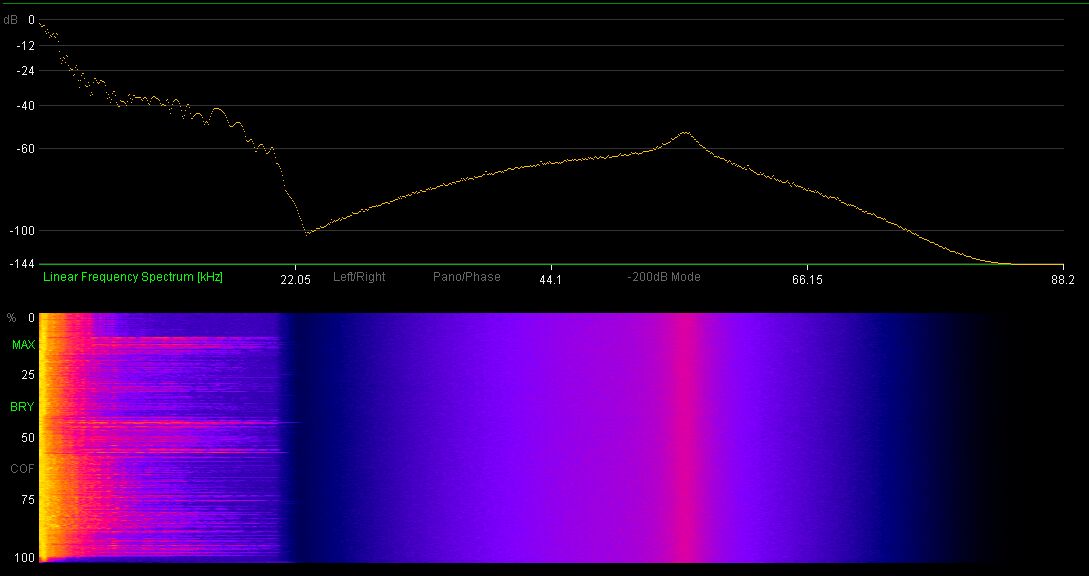Enable the Left/Right display mode
This screenshot has width=1089, height=576.
(x=359, y=277)
